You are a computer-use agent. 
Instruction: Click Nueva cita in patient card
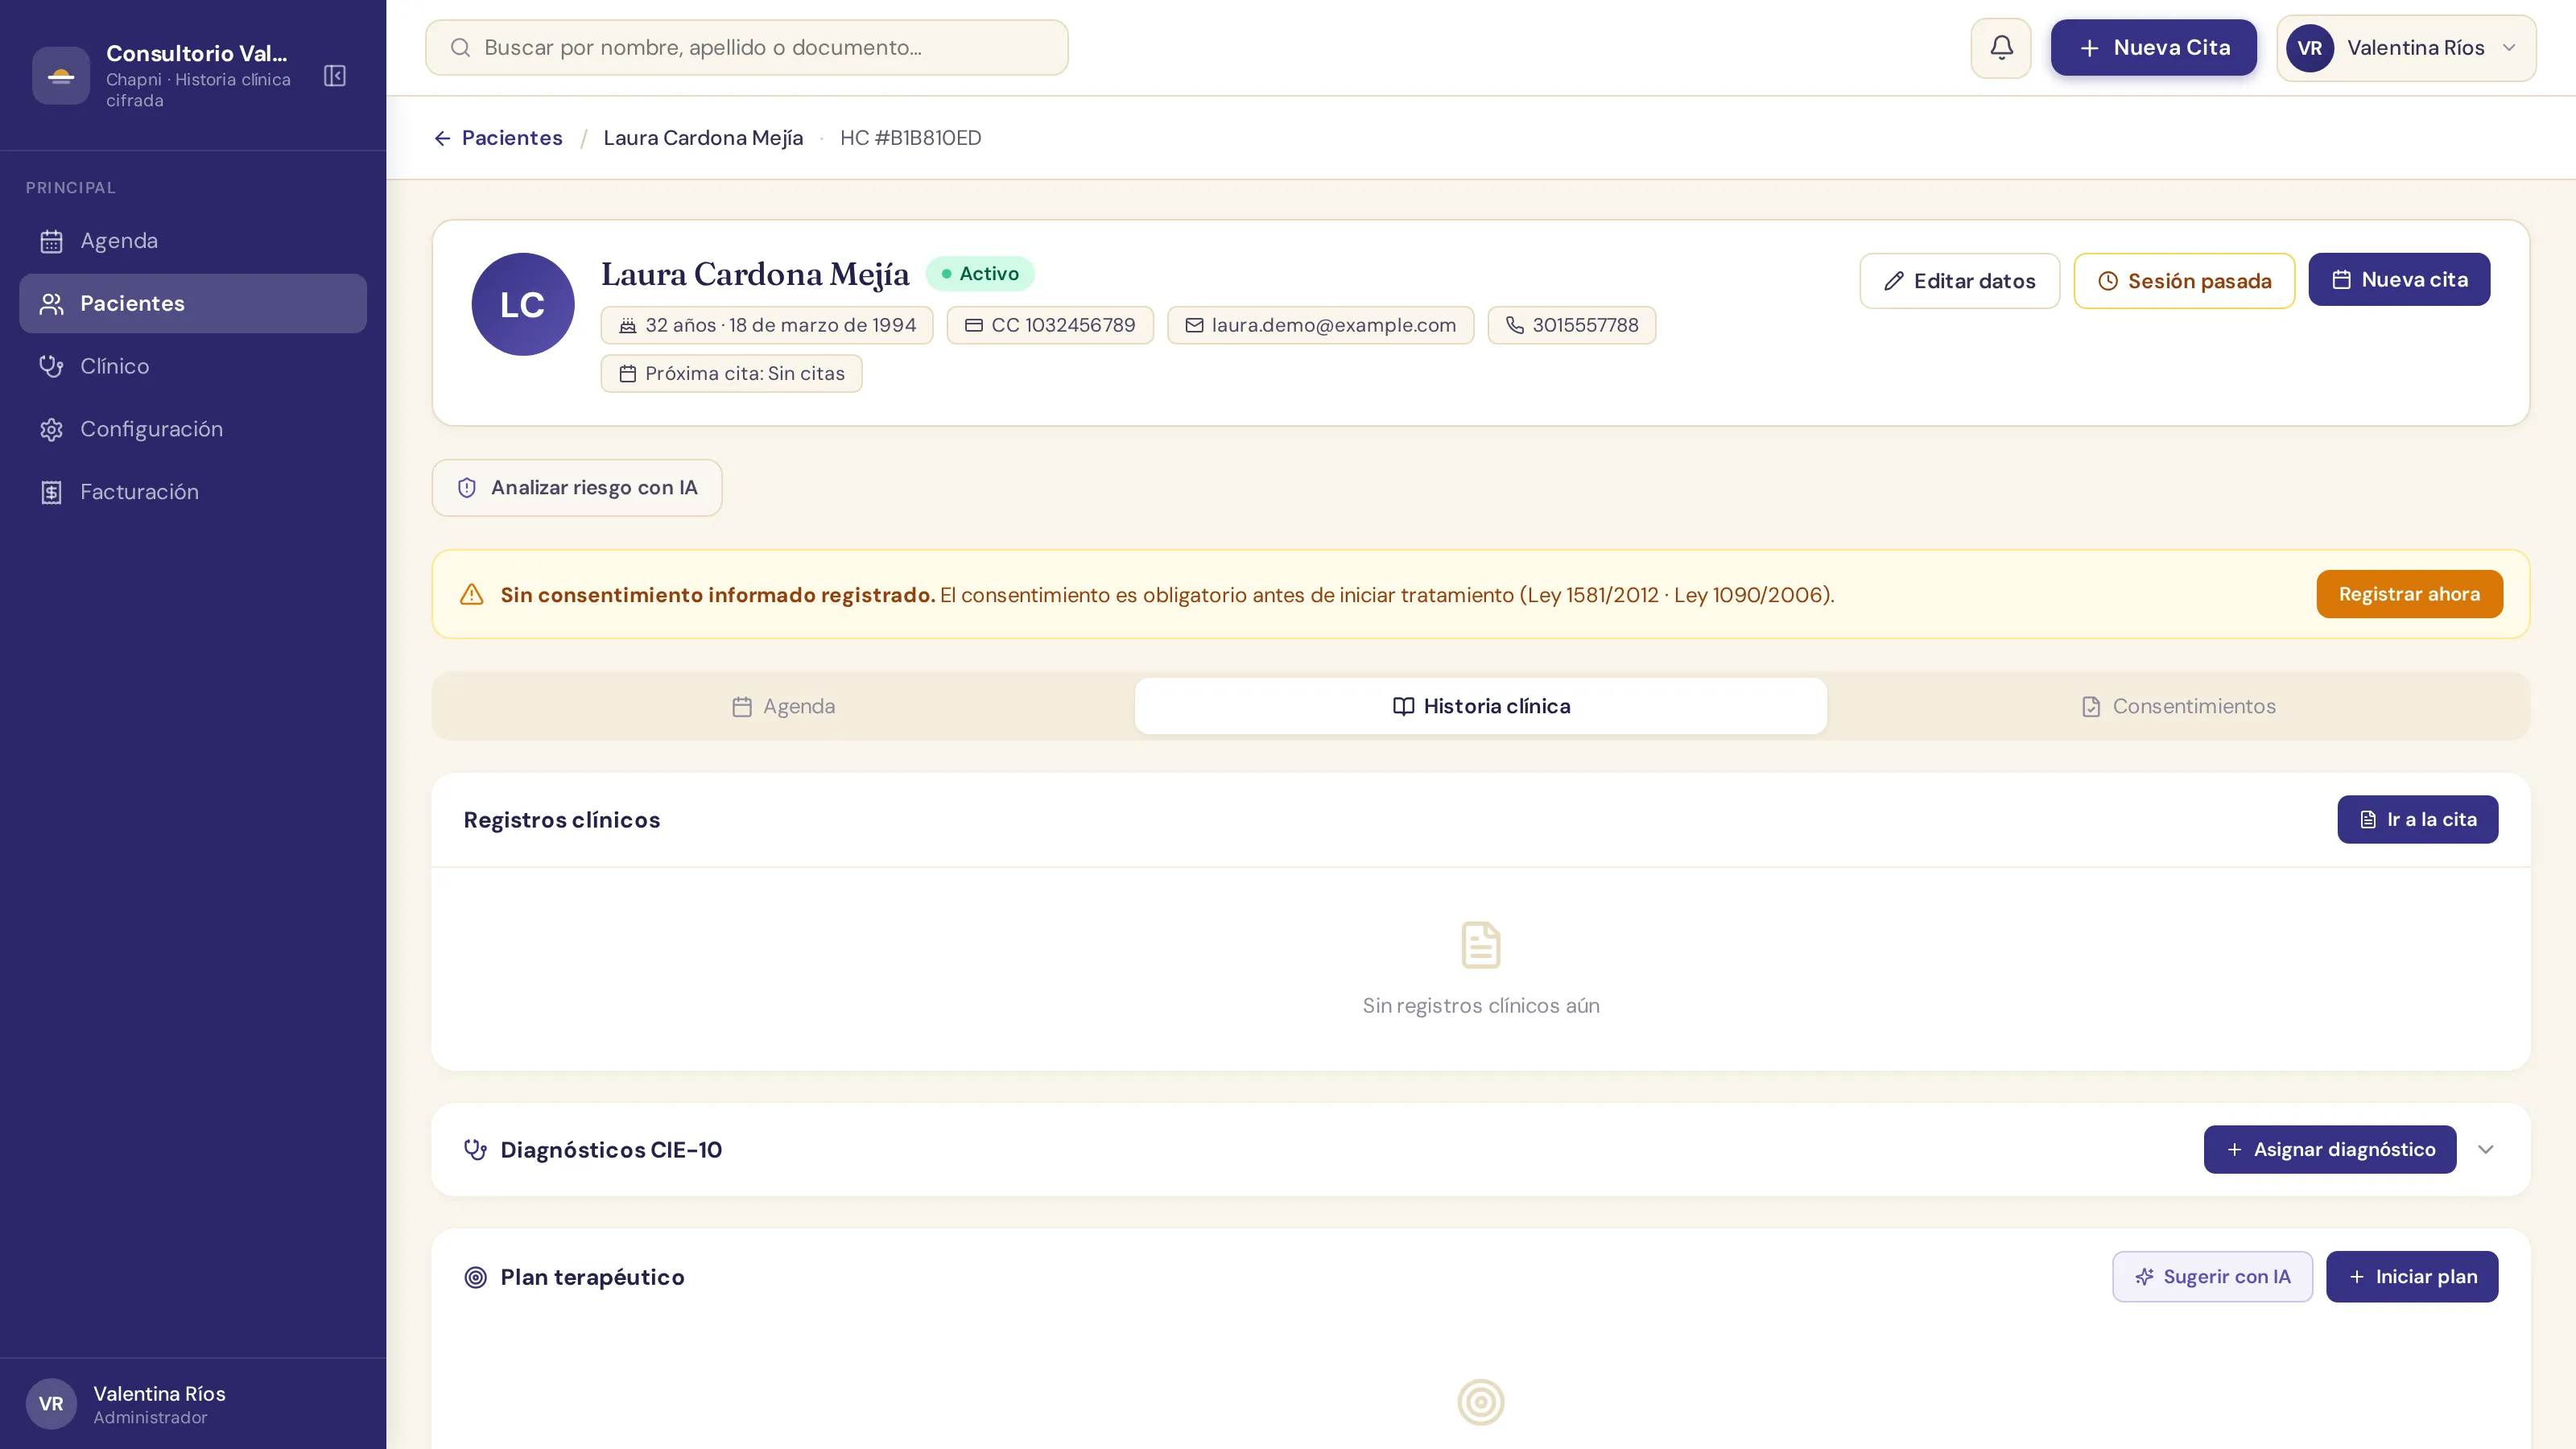2399,279
